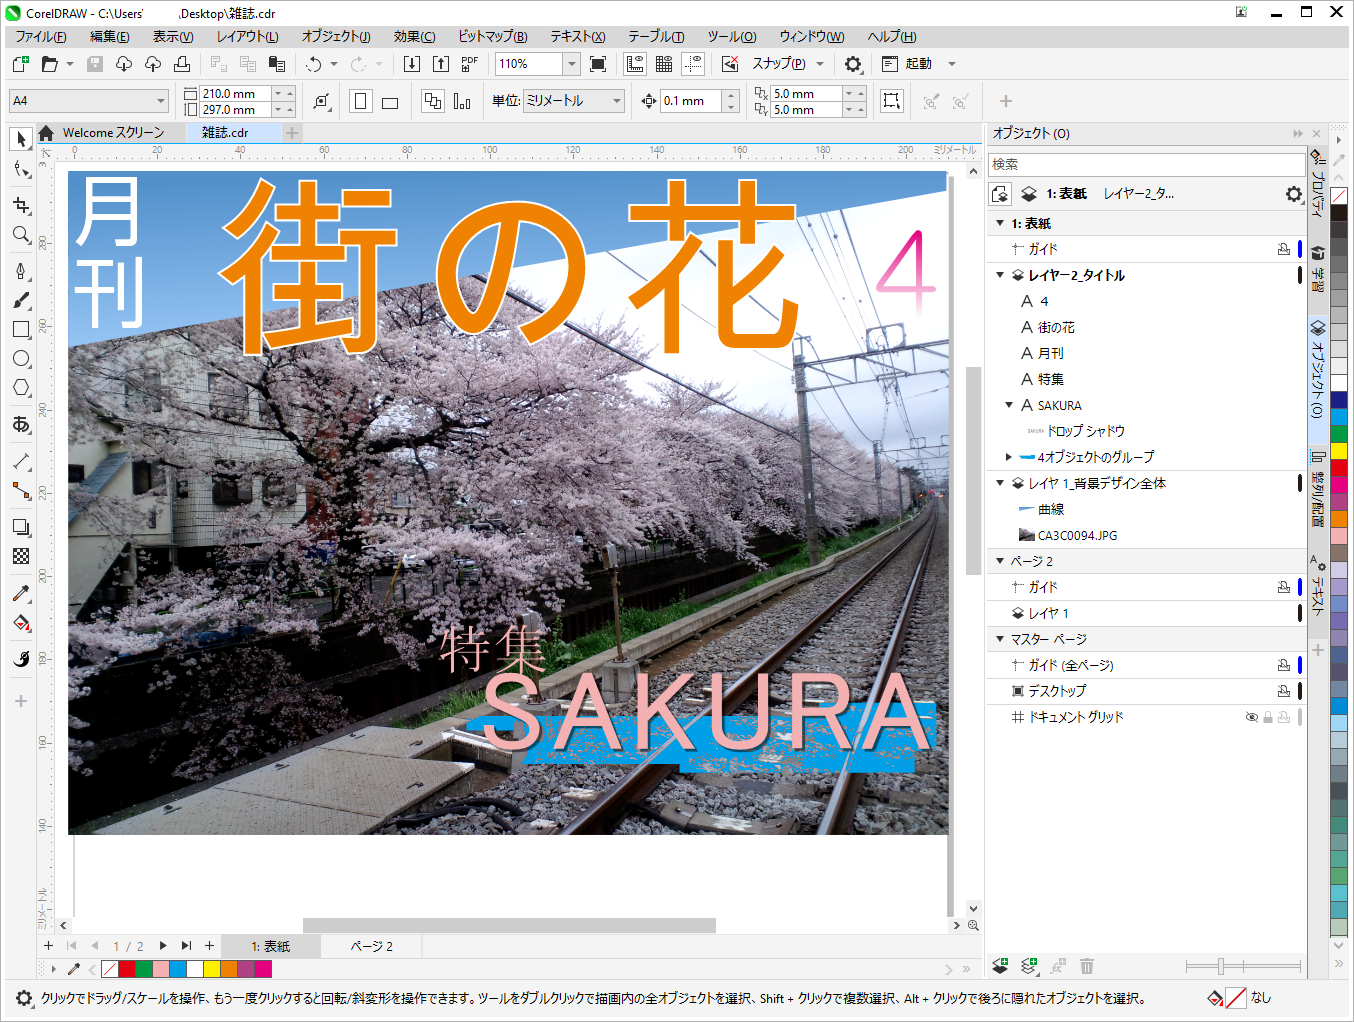Select the Zoom magnifier tool
Viewport: 1354px width, 1022px height.
21,235
